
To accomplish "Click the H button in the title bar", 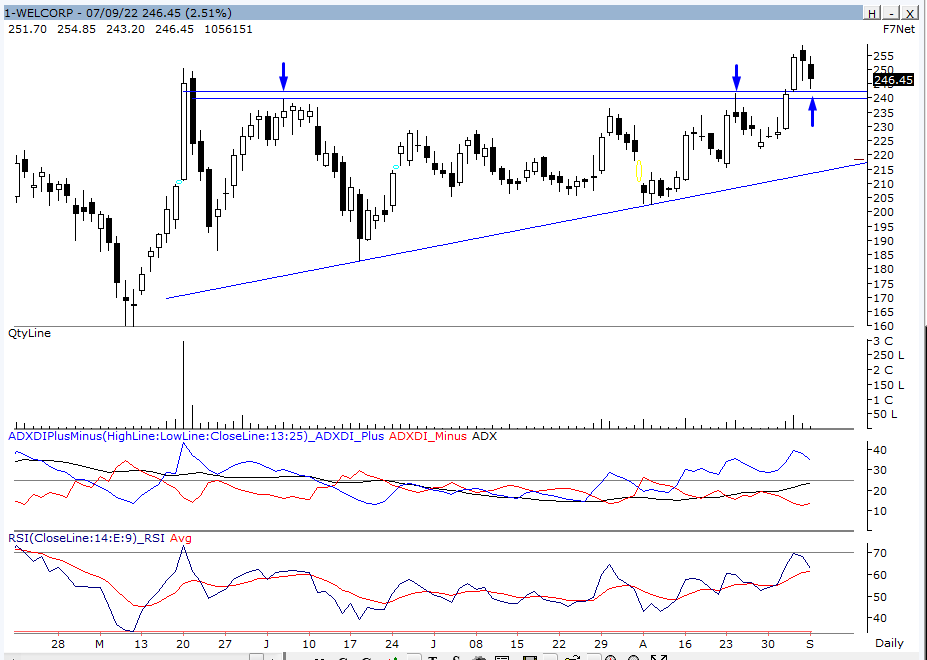I will pyautogui.click(x=872, y=13).
